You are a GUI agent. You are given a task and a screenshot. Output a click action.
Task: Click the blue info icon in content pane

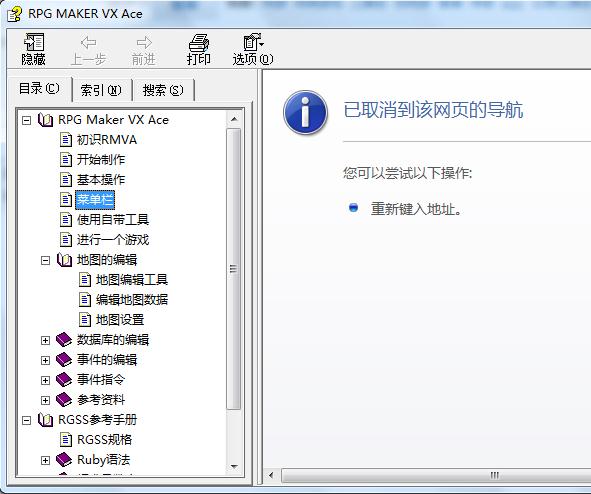pos(305,112)
